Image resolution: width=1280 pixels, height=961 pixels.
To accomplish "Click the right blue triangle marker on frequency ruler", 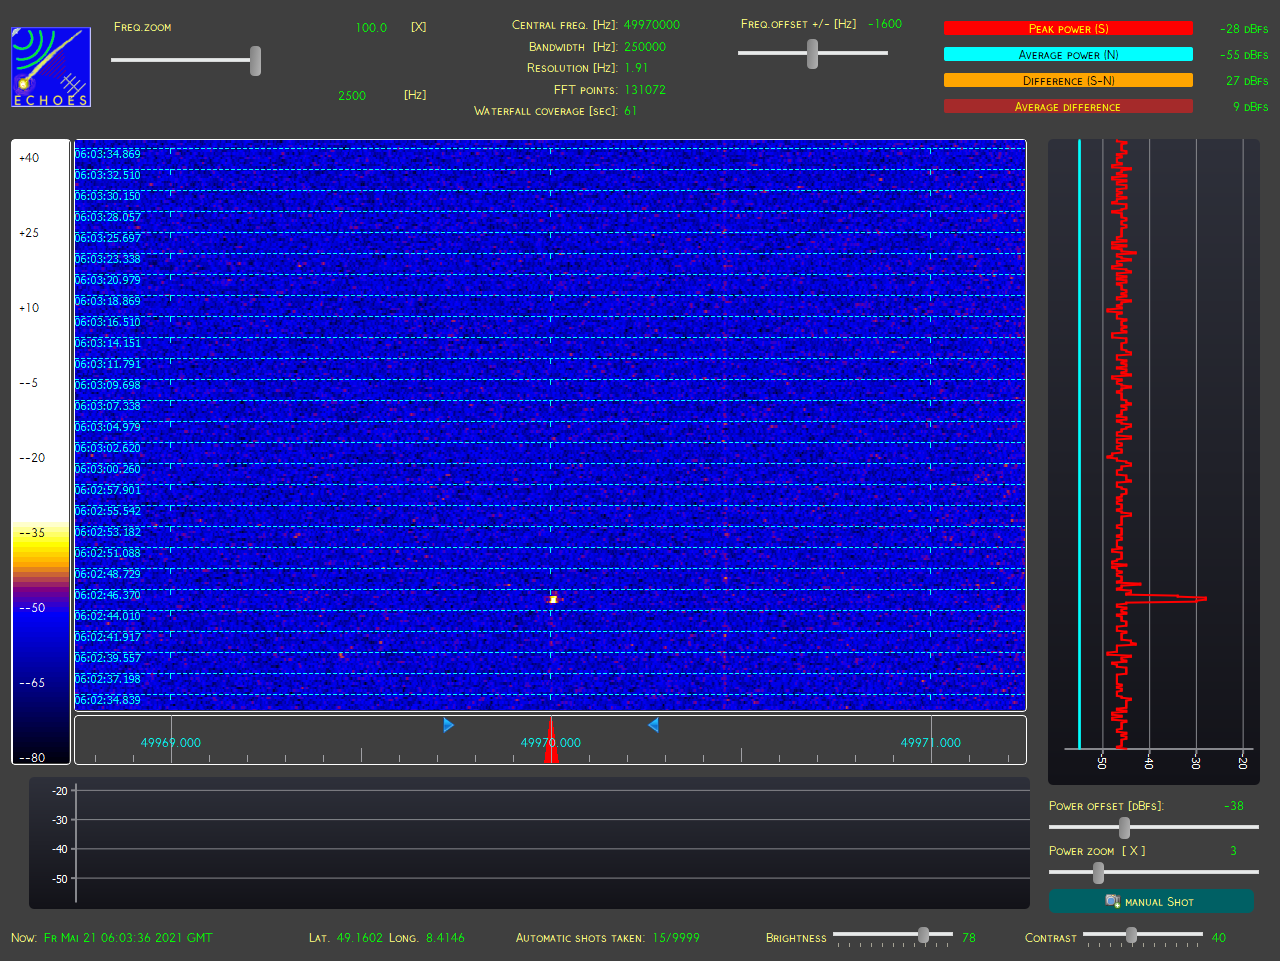I will pyautogui.click(x=653, y=725).
